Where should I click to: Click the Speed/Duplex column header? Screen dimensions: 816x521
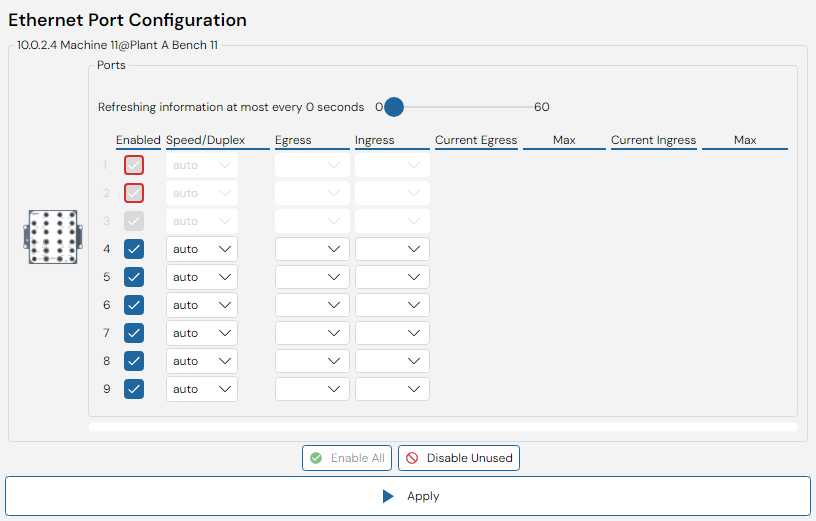tap(206, 140)
